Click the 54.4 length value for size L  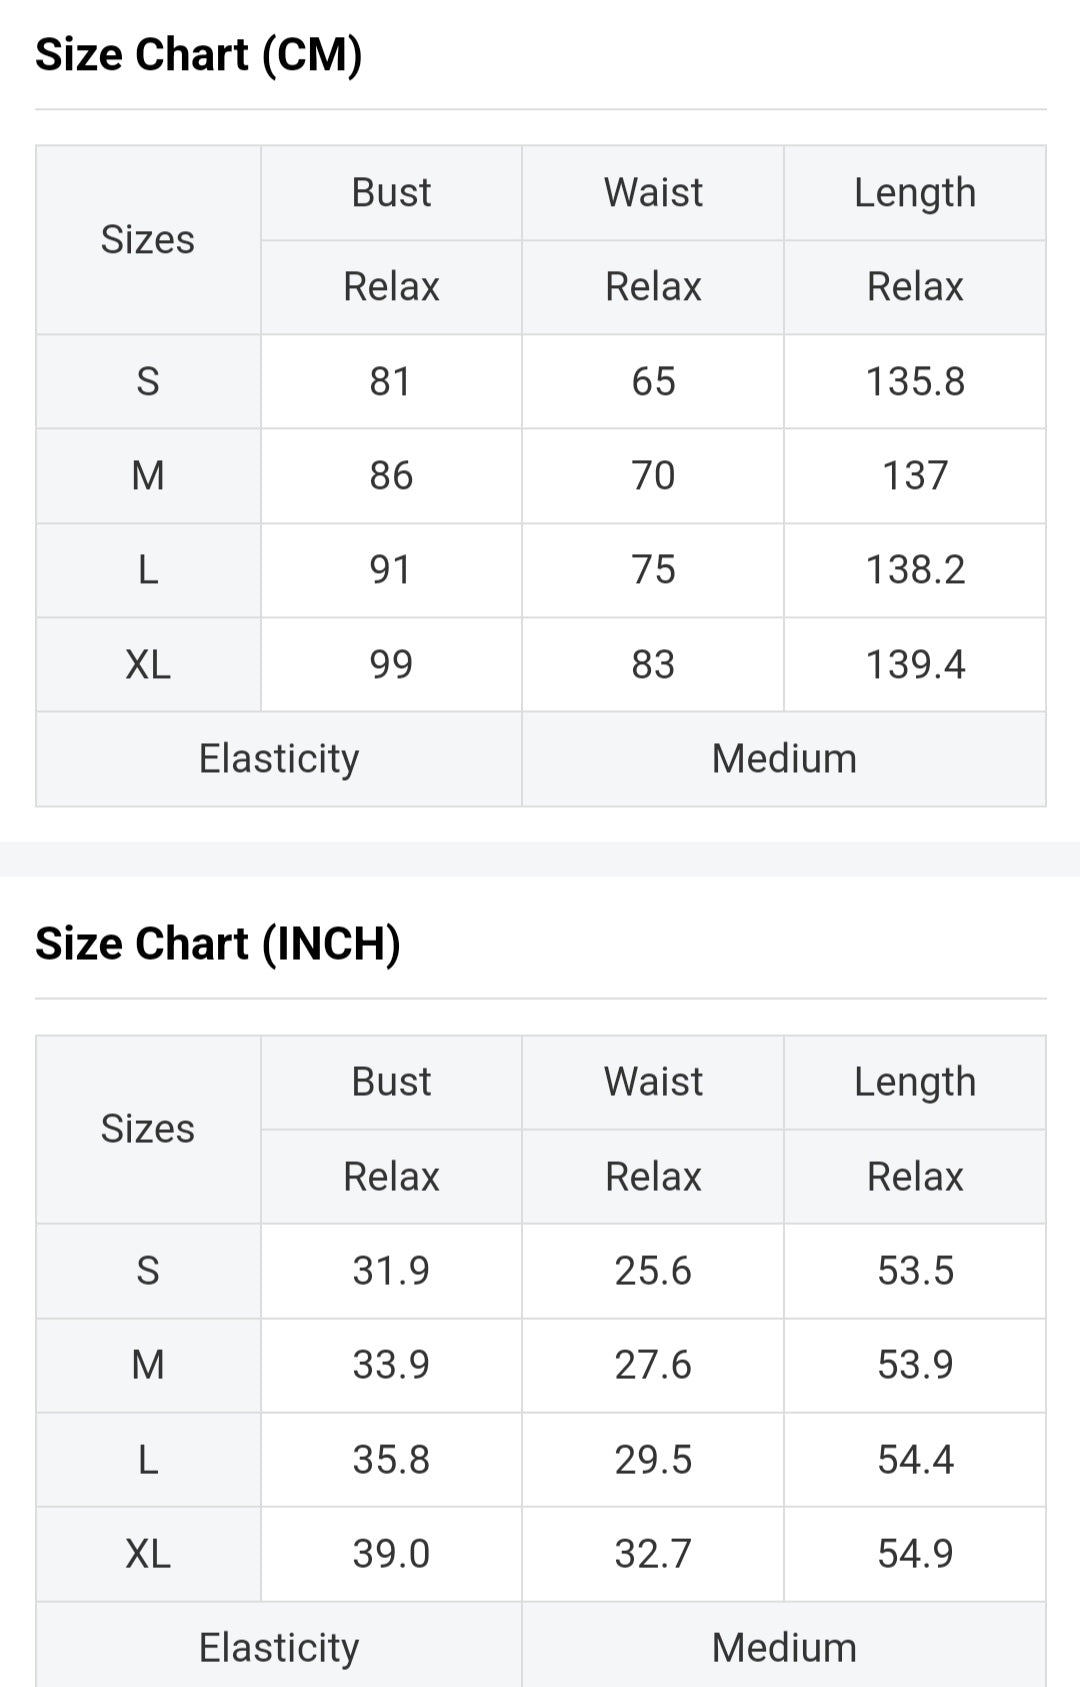point(914,1460)
